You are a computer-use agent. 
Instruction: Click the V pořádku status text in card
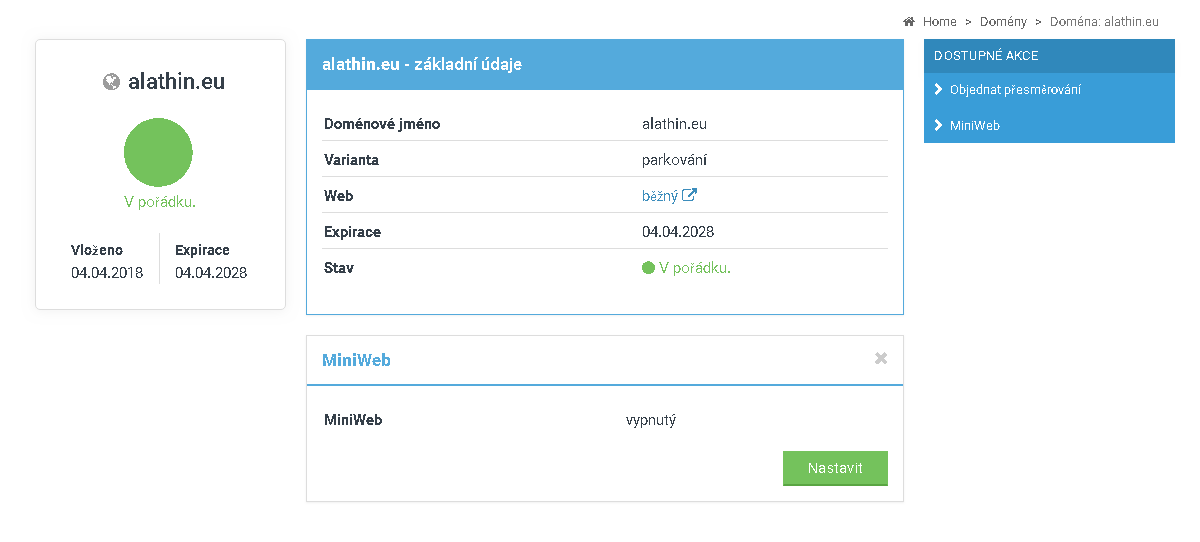pos(160,202)
